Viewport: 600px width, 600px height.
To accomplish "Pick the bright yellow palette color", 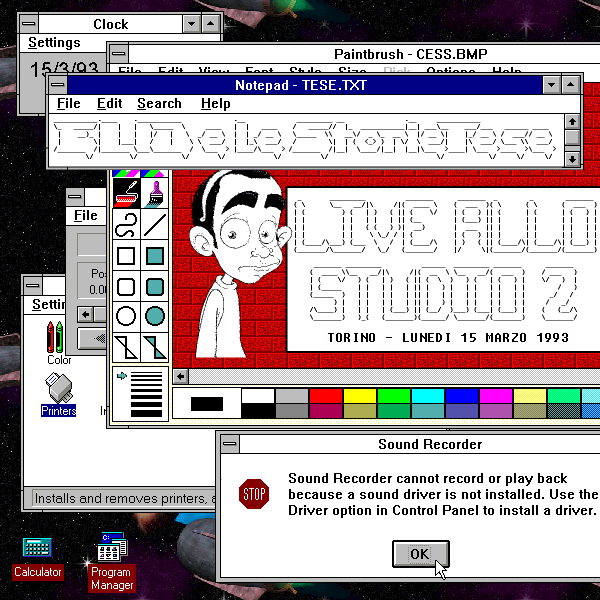I will pos(360,396).
